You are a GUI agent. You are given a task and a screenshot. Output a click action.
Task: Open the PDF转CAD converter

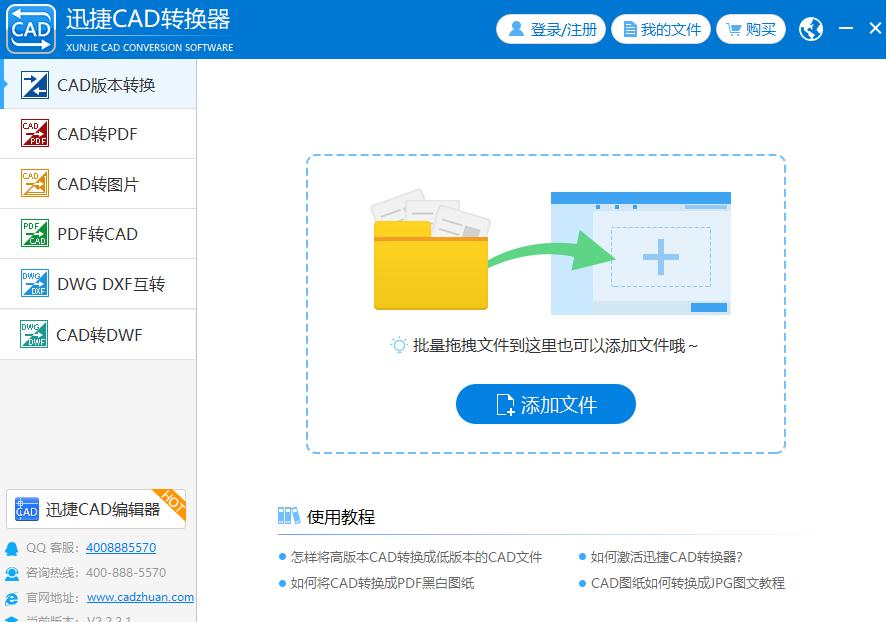97,233
